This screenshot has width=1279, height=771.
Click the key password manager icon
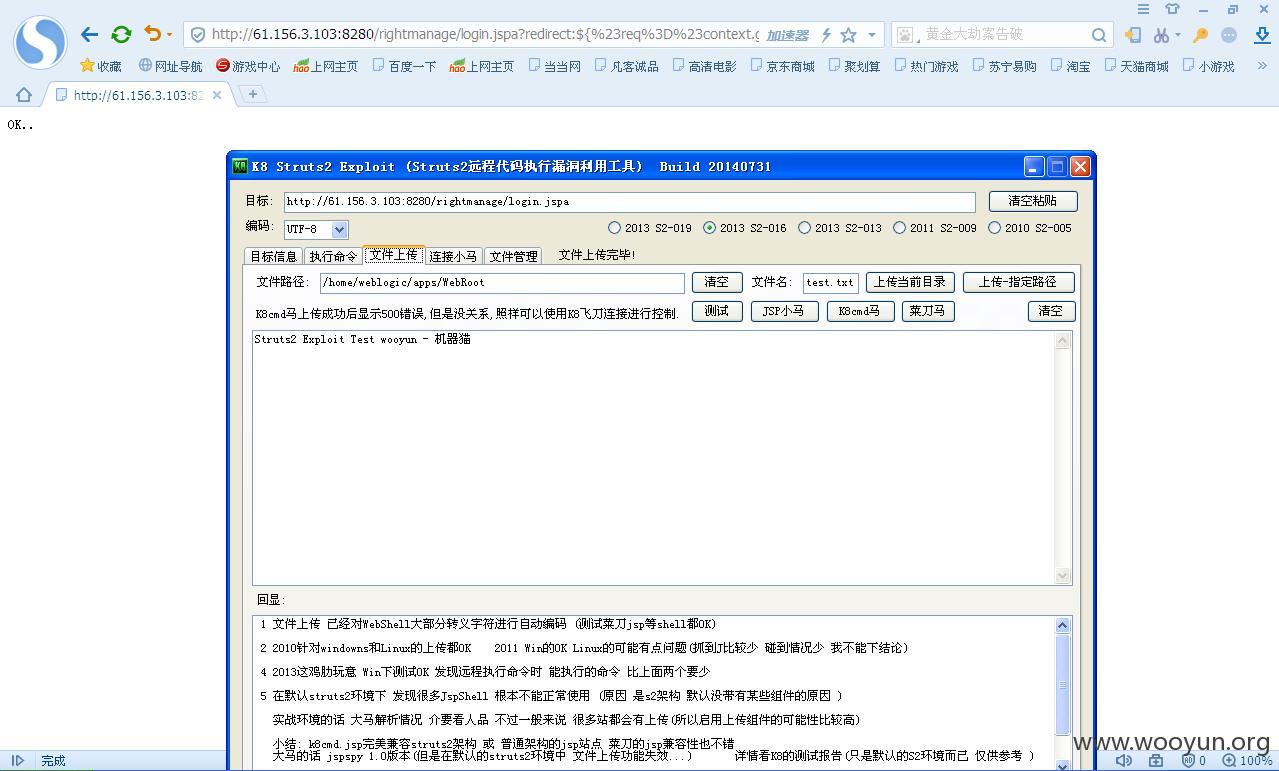click(1200, 35)
